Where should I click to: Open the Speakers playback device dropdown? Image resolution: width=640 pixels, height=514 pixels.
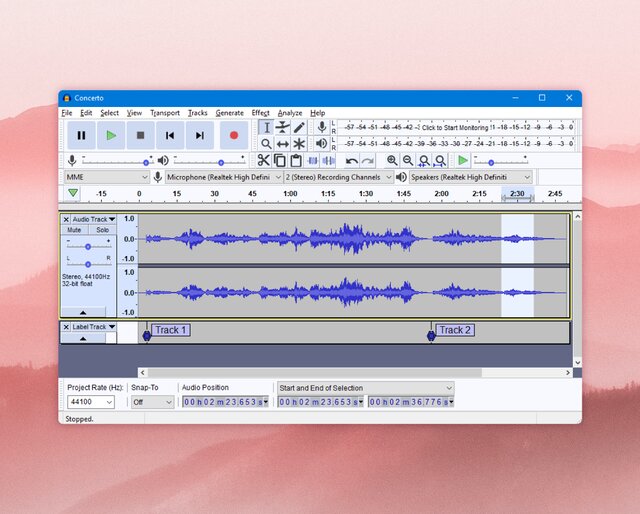click(471, 177)
